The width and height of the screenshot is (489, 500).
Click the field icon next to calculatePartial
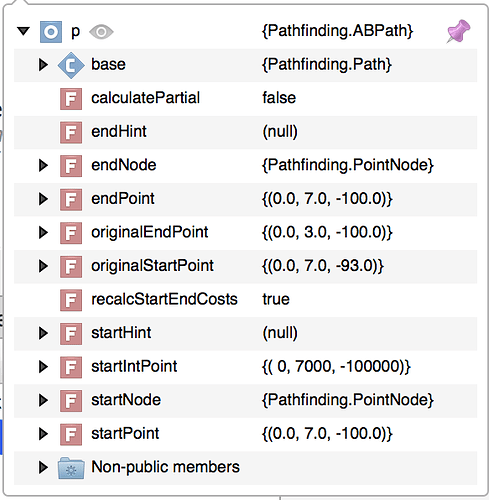click(71, 99)
